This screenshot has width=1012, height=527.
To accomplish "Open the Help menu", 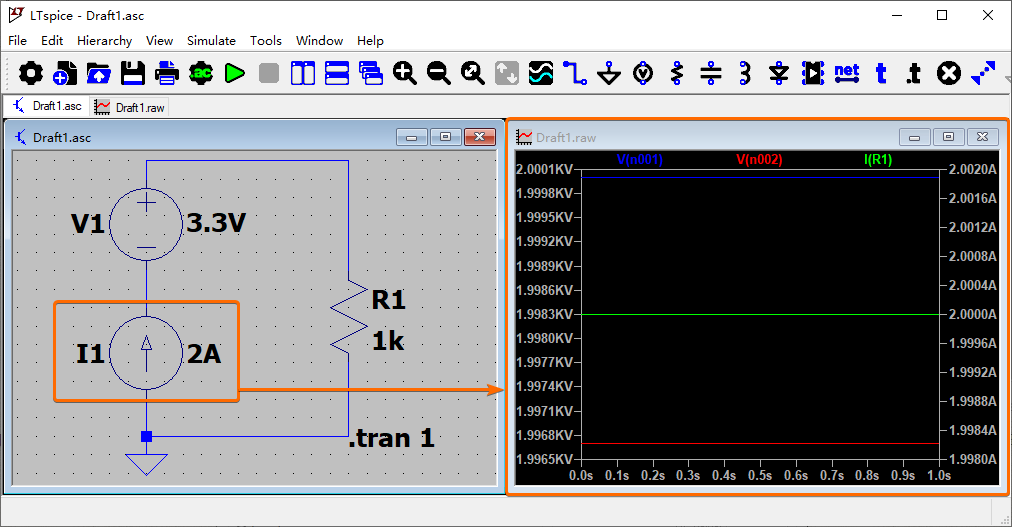I will click(370, 41).
